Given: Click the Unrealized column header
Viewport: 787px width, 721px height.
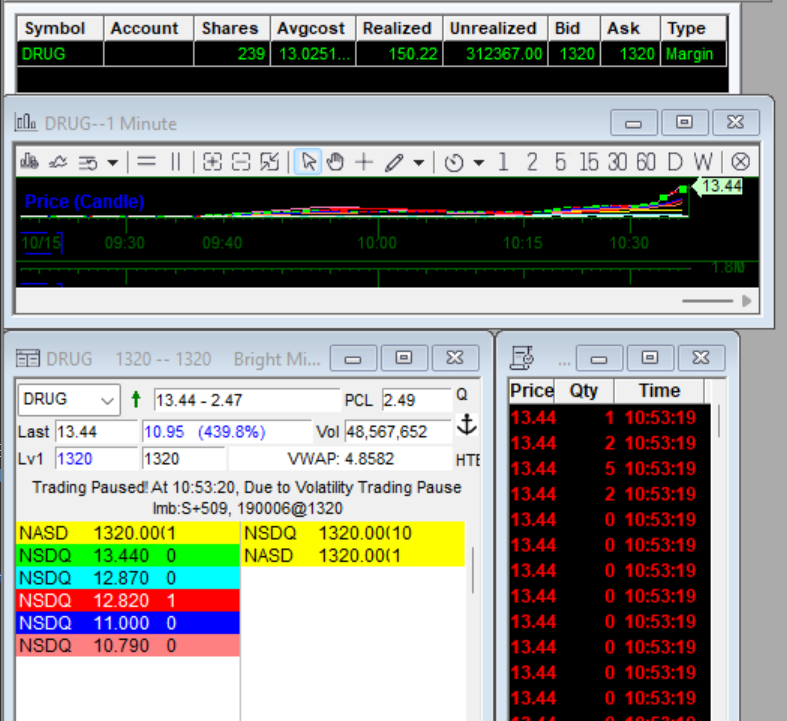Looking at the screenshot, I should 495,28.
